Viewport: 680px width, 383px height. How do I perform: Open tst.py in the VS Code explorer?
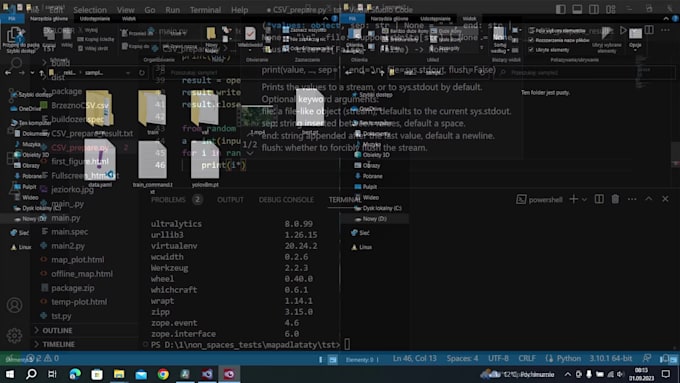61,316
